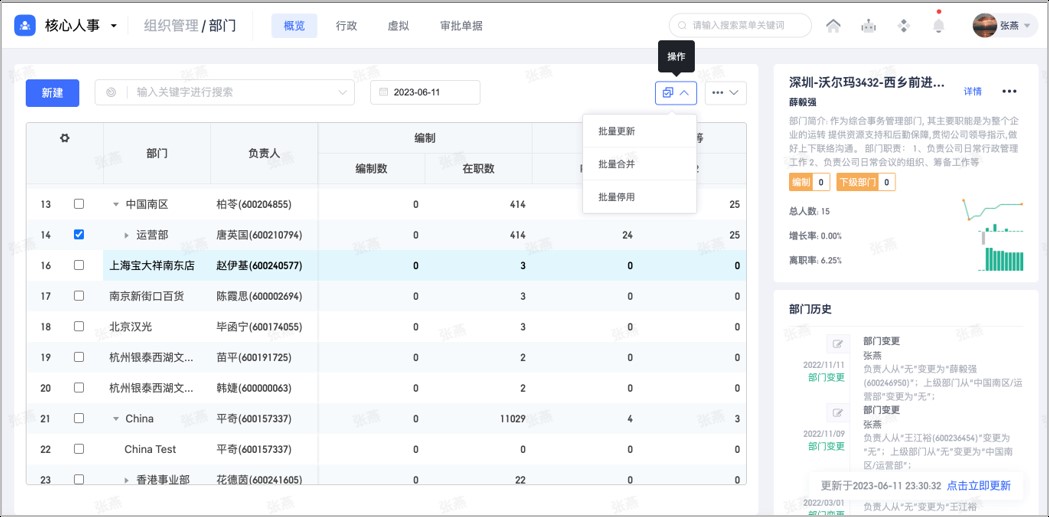Open three-dot menu on department card
Screen dimensions: 1049x517
(x=1009, y=92)
